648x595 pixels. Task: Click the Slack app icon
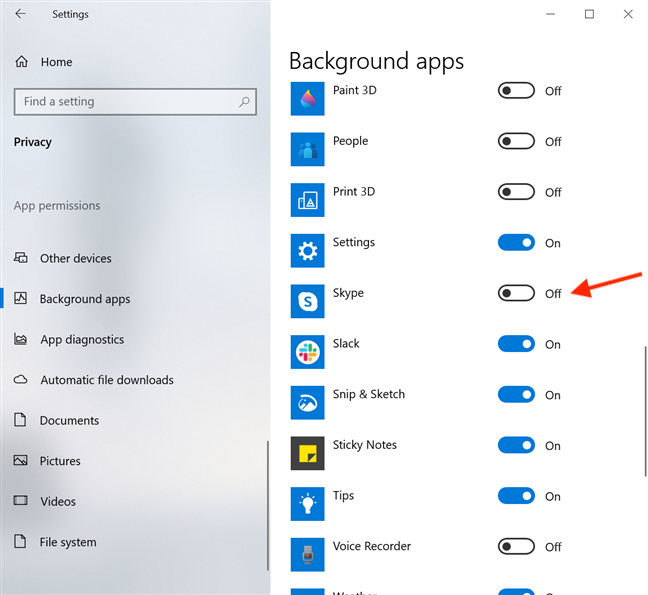[x=307, y=352]
